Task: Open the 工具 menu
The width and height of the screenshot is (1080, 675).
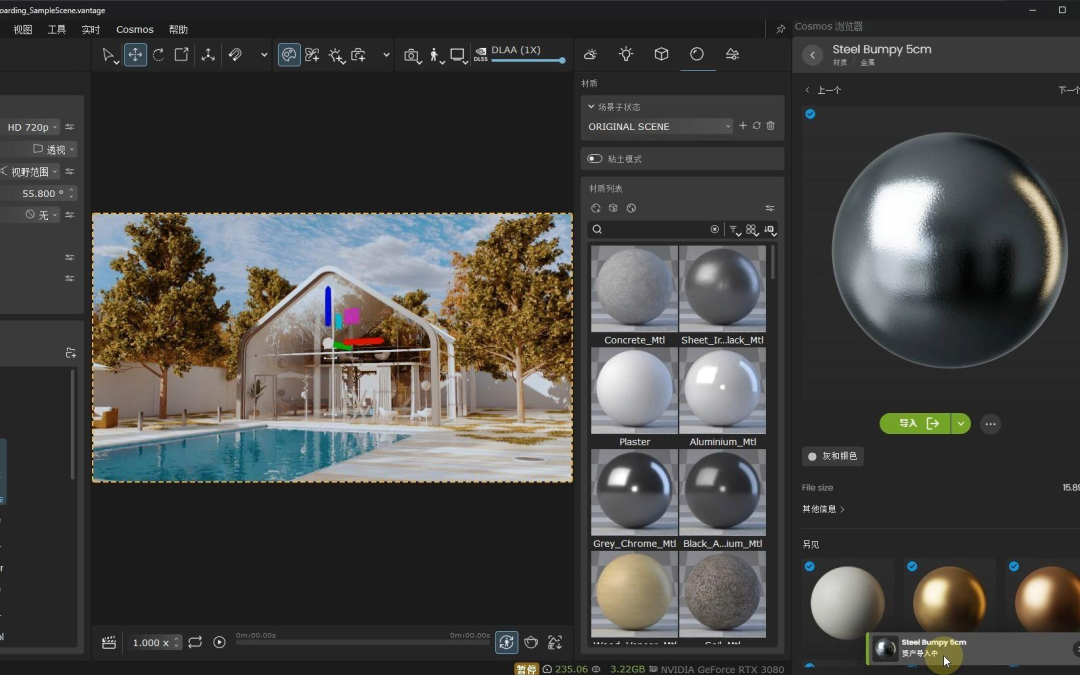Action: (56, 30)
